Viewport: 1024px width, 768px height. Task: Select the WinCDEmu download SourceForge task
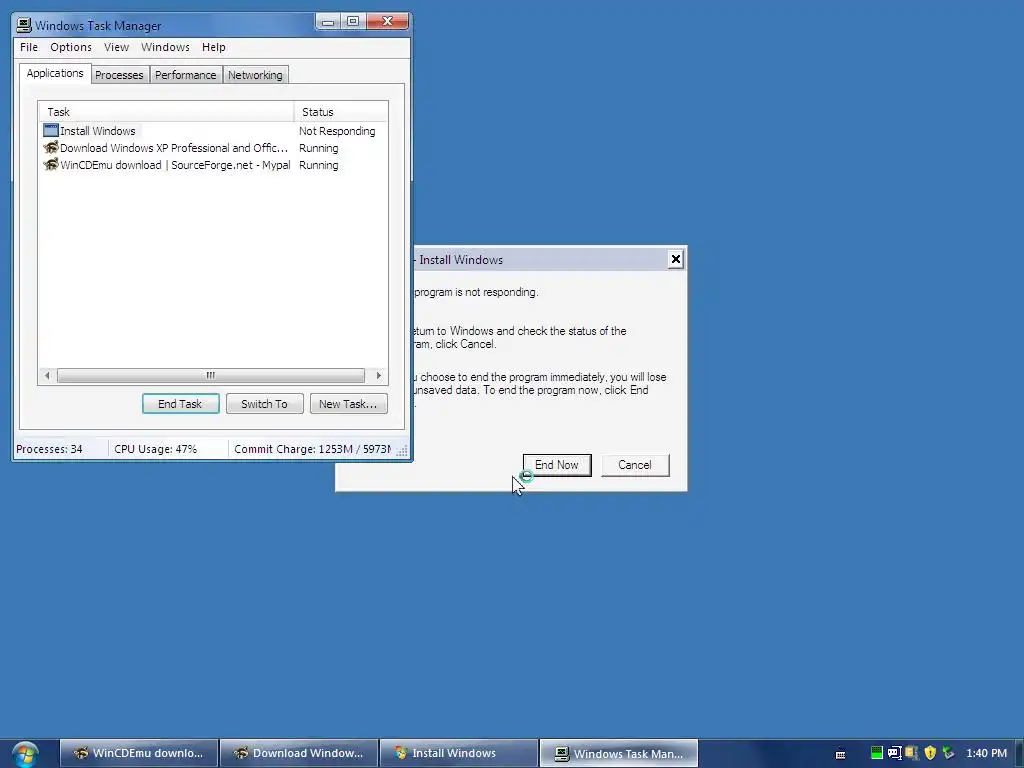coord(213,165)
